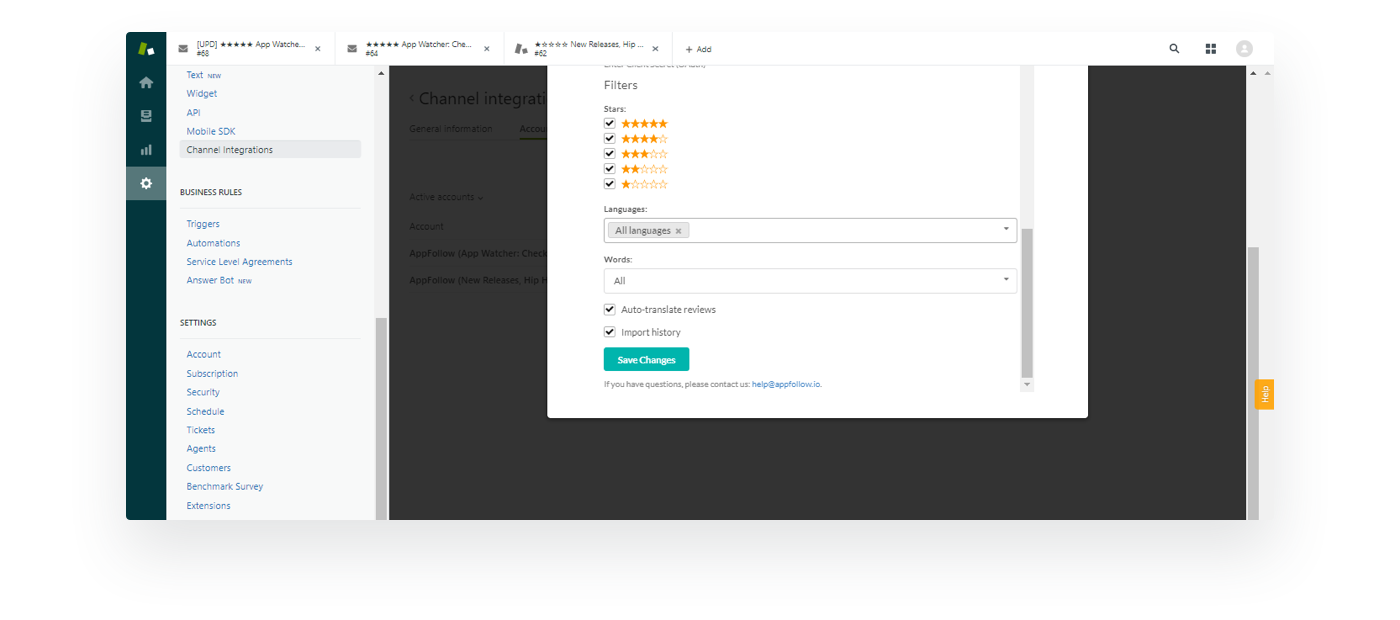Click the modal dialog's vertical scrollbar

(1026, 300)
